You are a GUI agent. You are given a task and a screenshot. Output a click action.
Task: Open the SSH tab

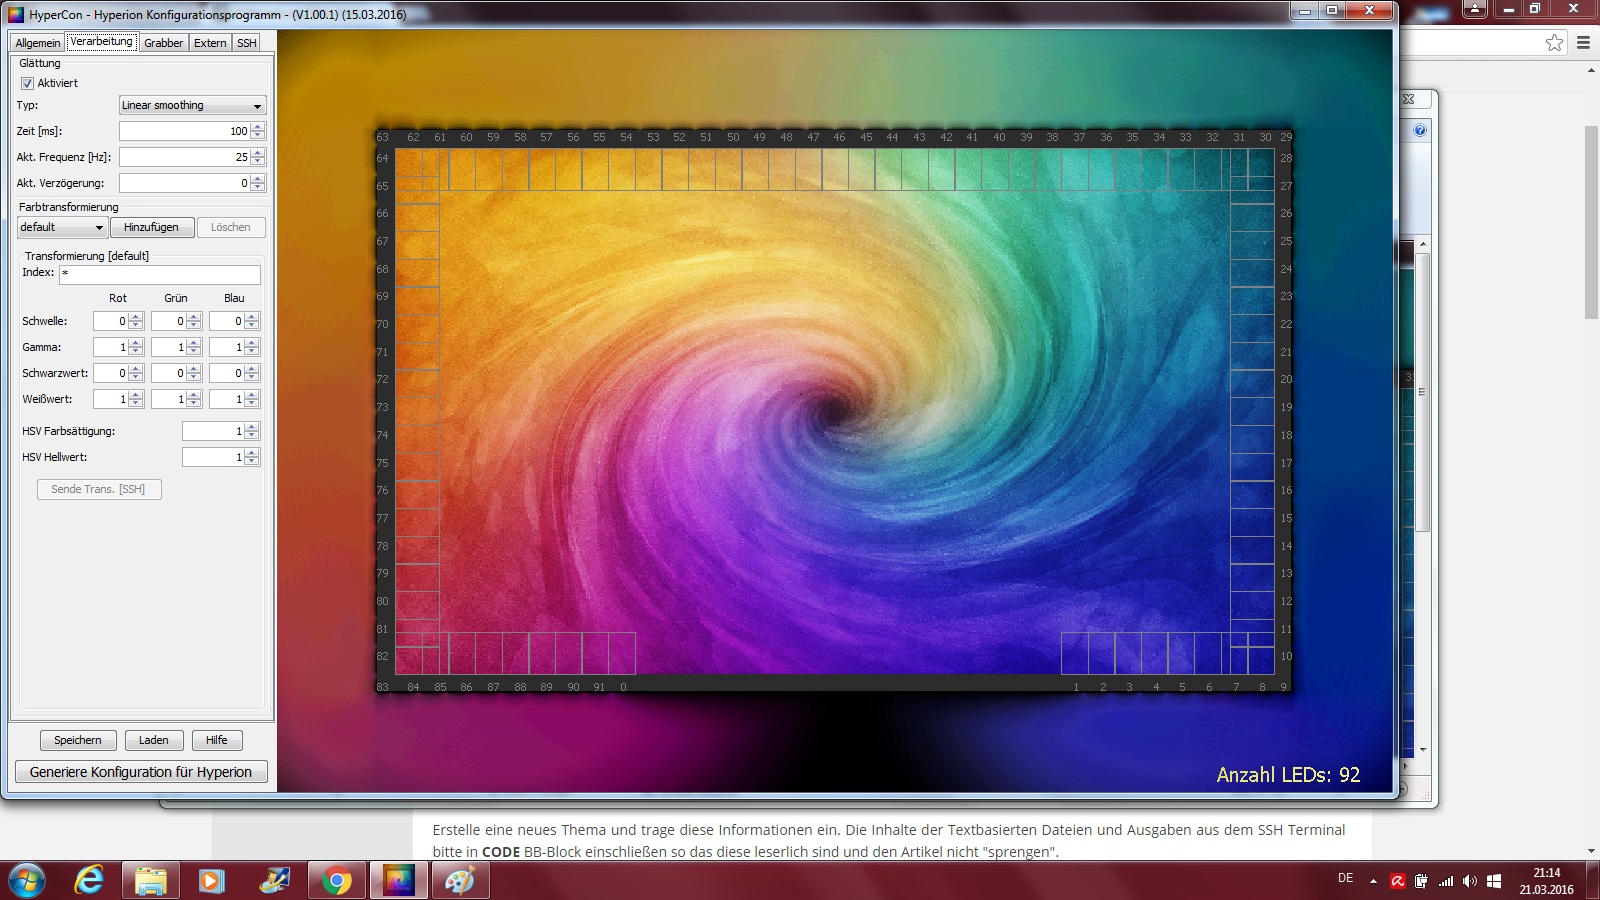pos(246,43)
